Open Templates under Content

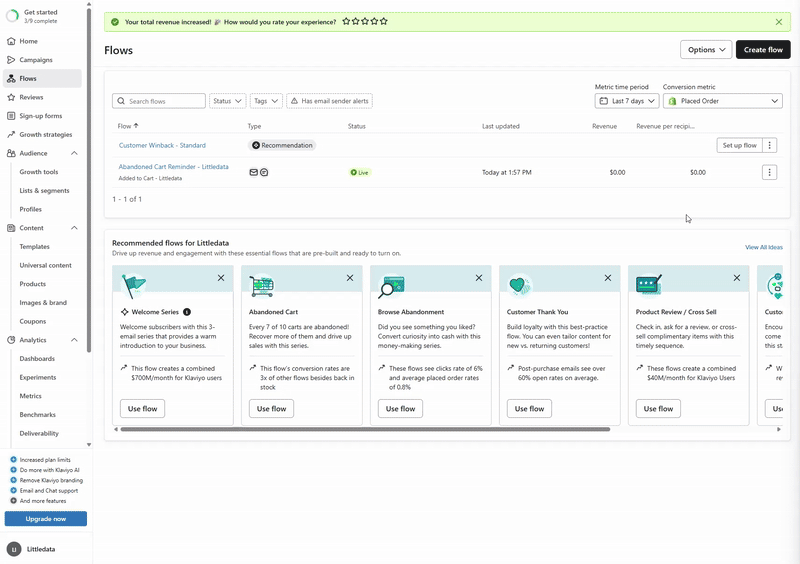click(35, 247)
